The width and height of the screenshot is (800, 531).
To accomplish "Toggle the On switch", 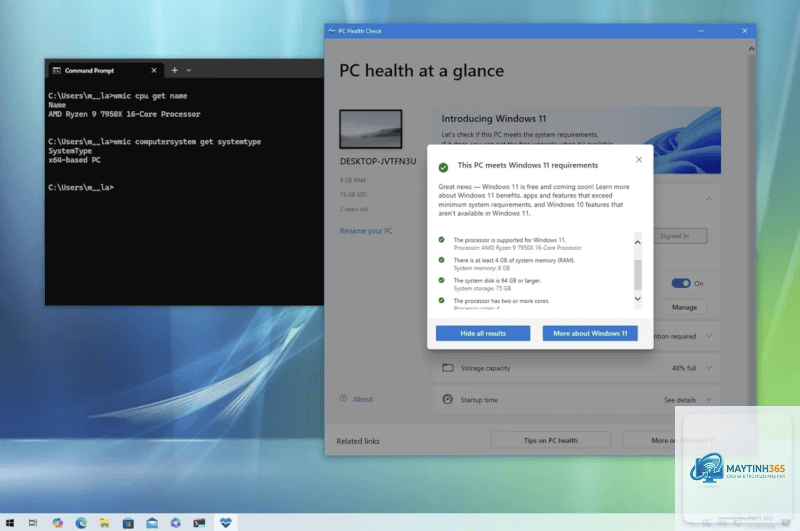I will (x=681, y=283).
